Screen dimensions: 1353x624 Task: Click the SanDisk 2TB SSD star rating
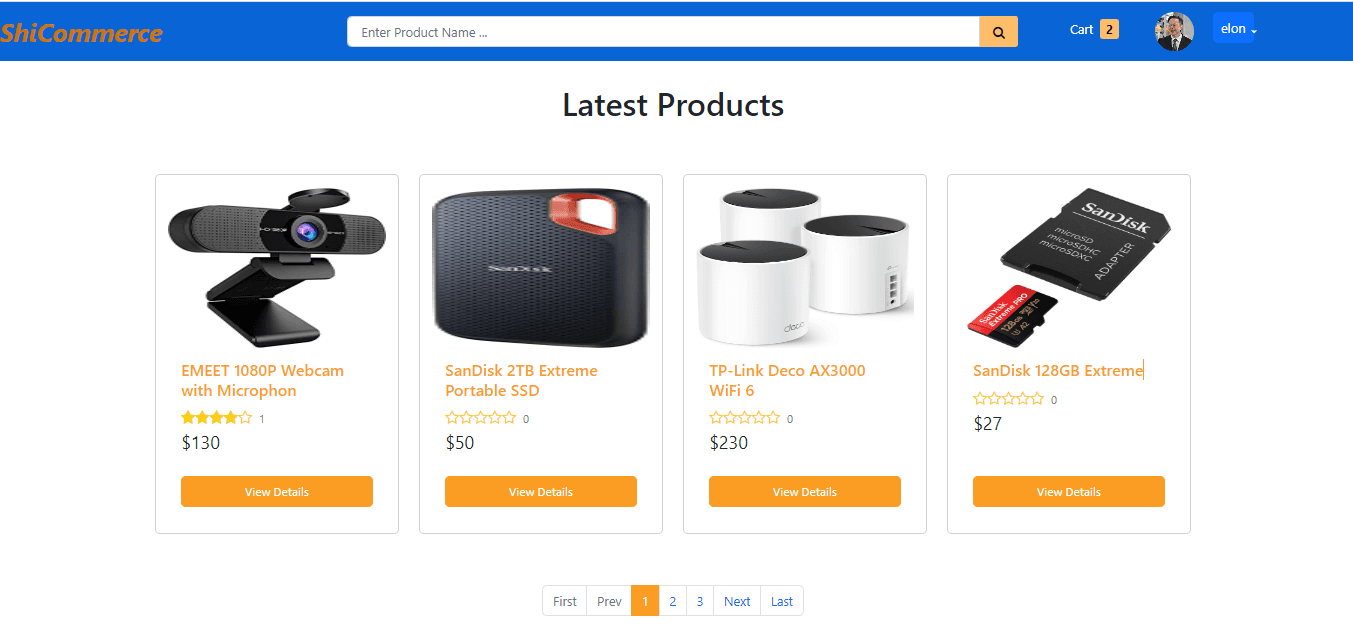pos(480,418)
